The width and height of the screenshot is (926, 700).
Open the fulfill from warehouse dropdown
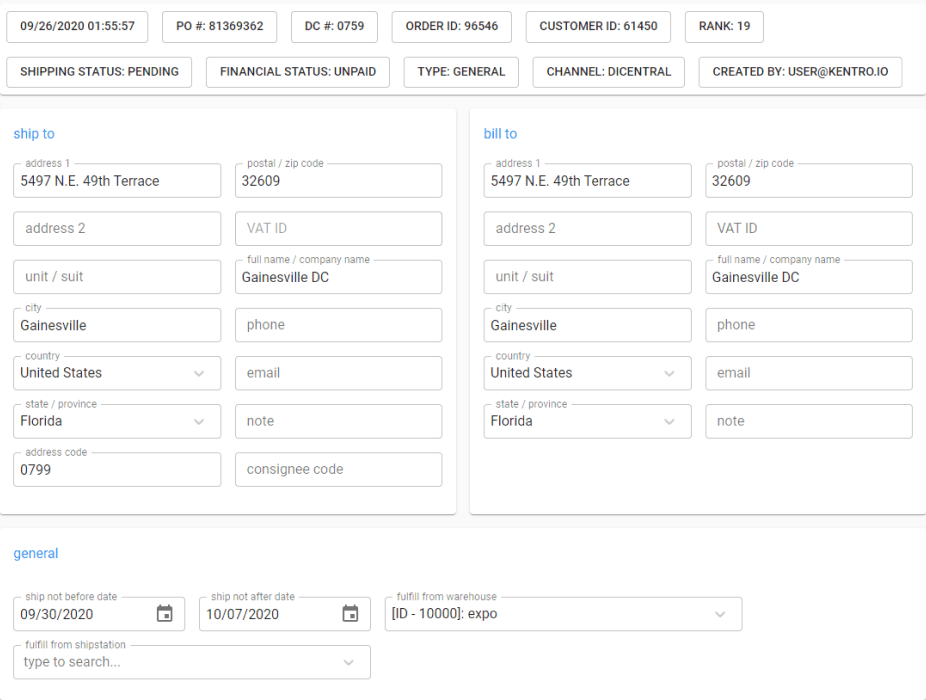720,614
